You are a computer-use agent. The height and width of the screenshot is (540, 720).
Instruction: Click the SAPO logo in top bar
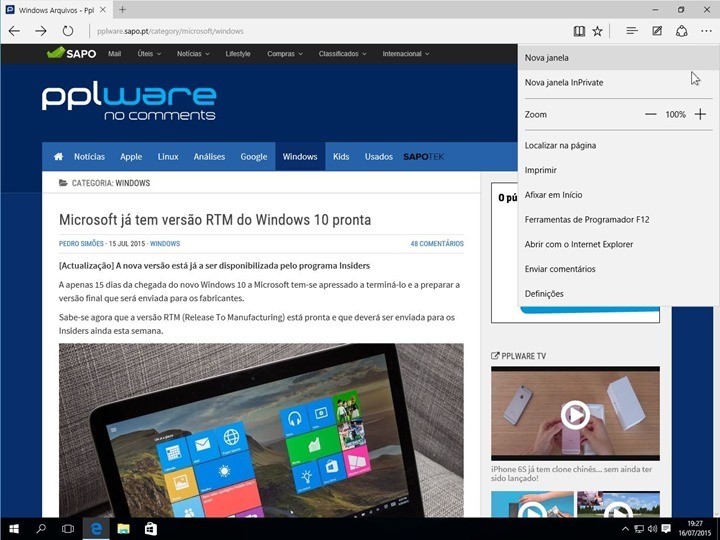(x=71, y=53)
